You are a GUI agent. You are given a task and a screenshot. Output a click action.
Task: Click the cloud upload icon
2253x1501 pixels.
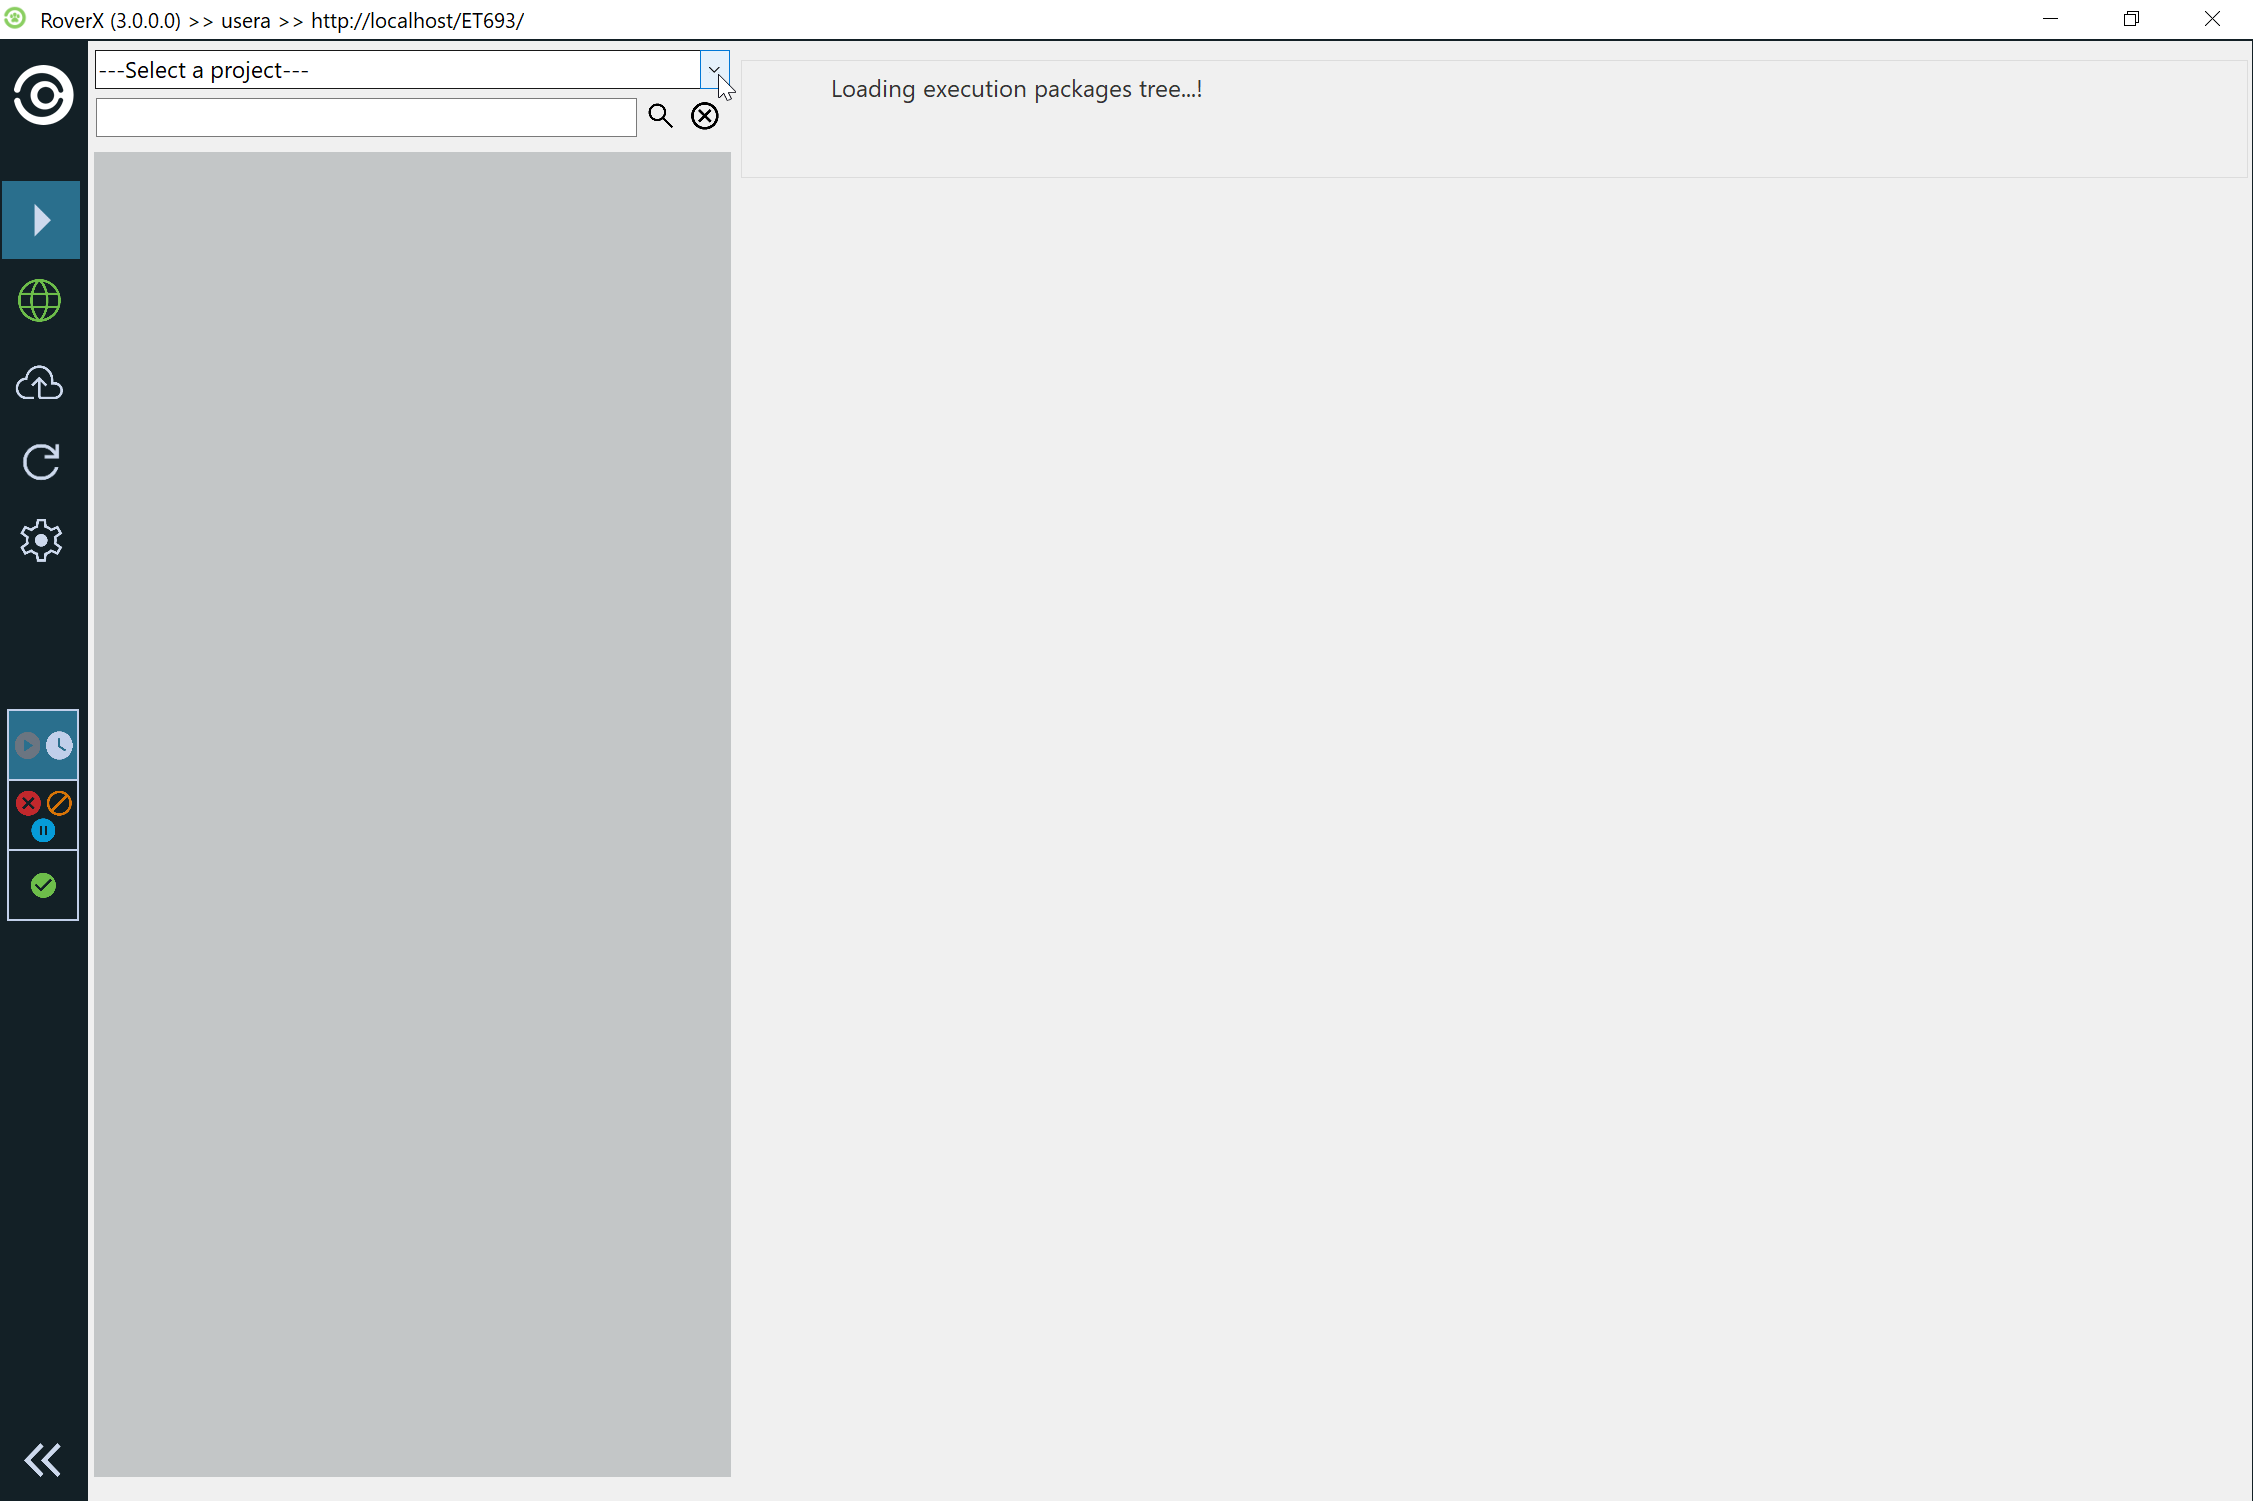[40, 383]
